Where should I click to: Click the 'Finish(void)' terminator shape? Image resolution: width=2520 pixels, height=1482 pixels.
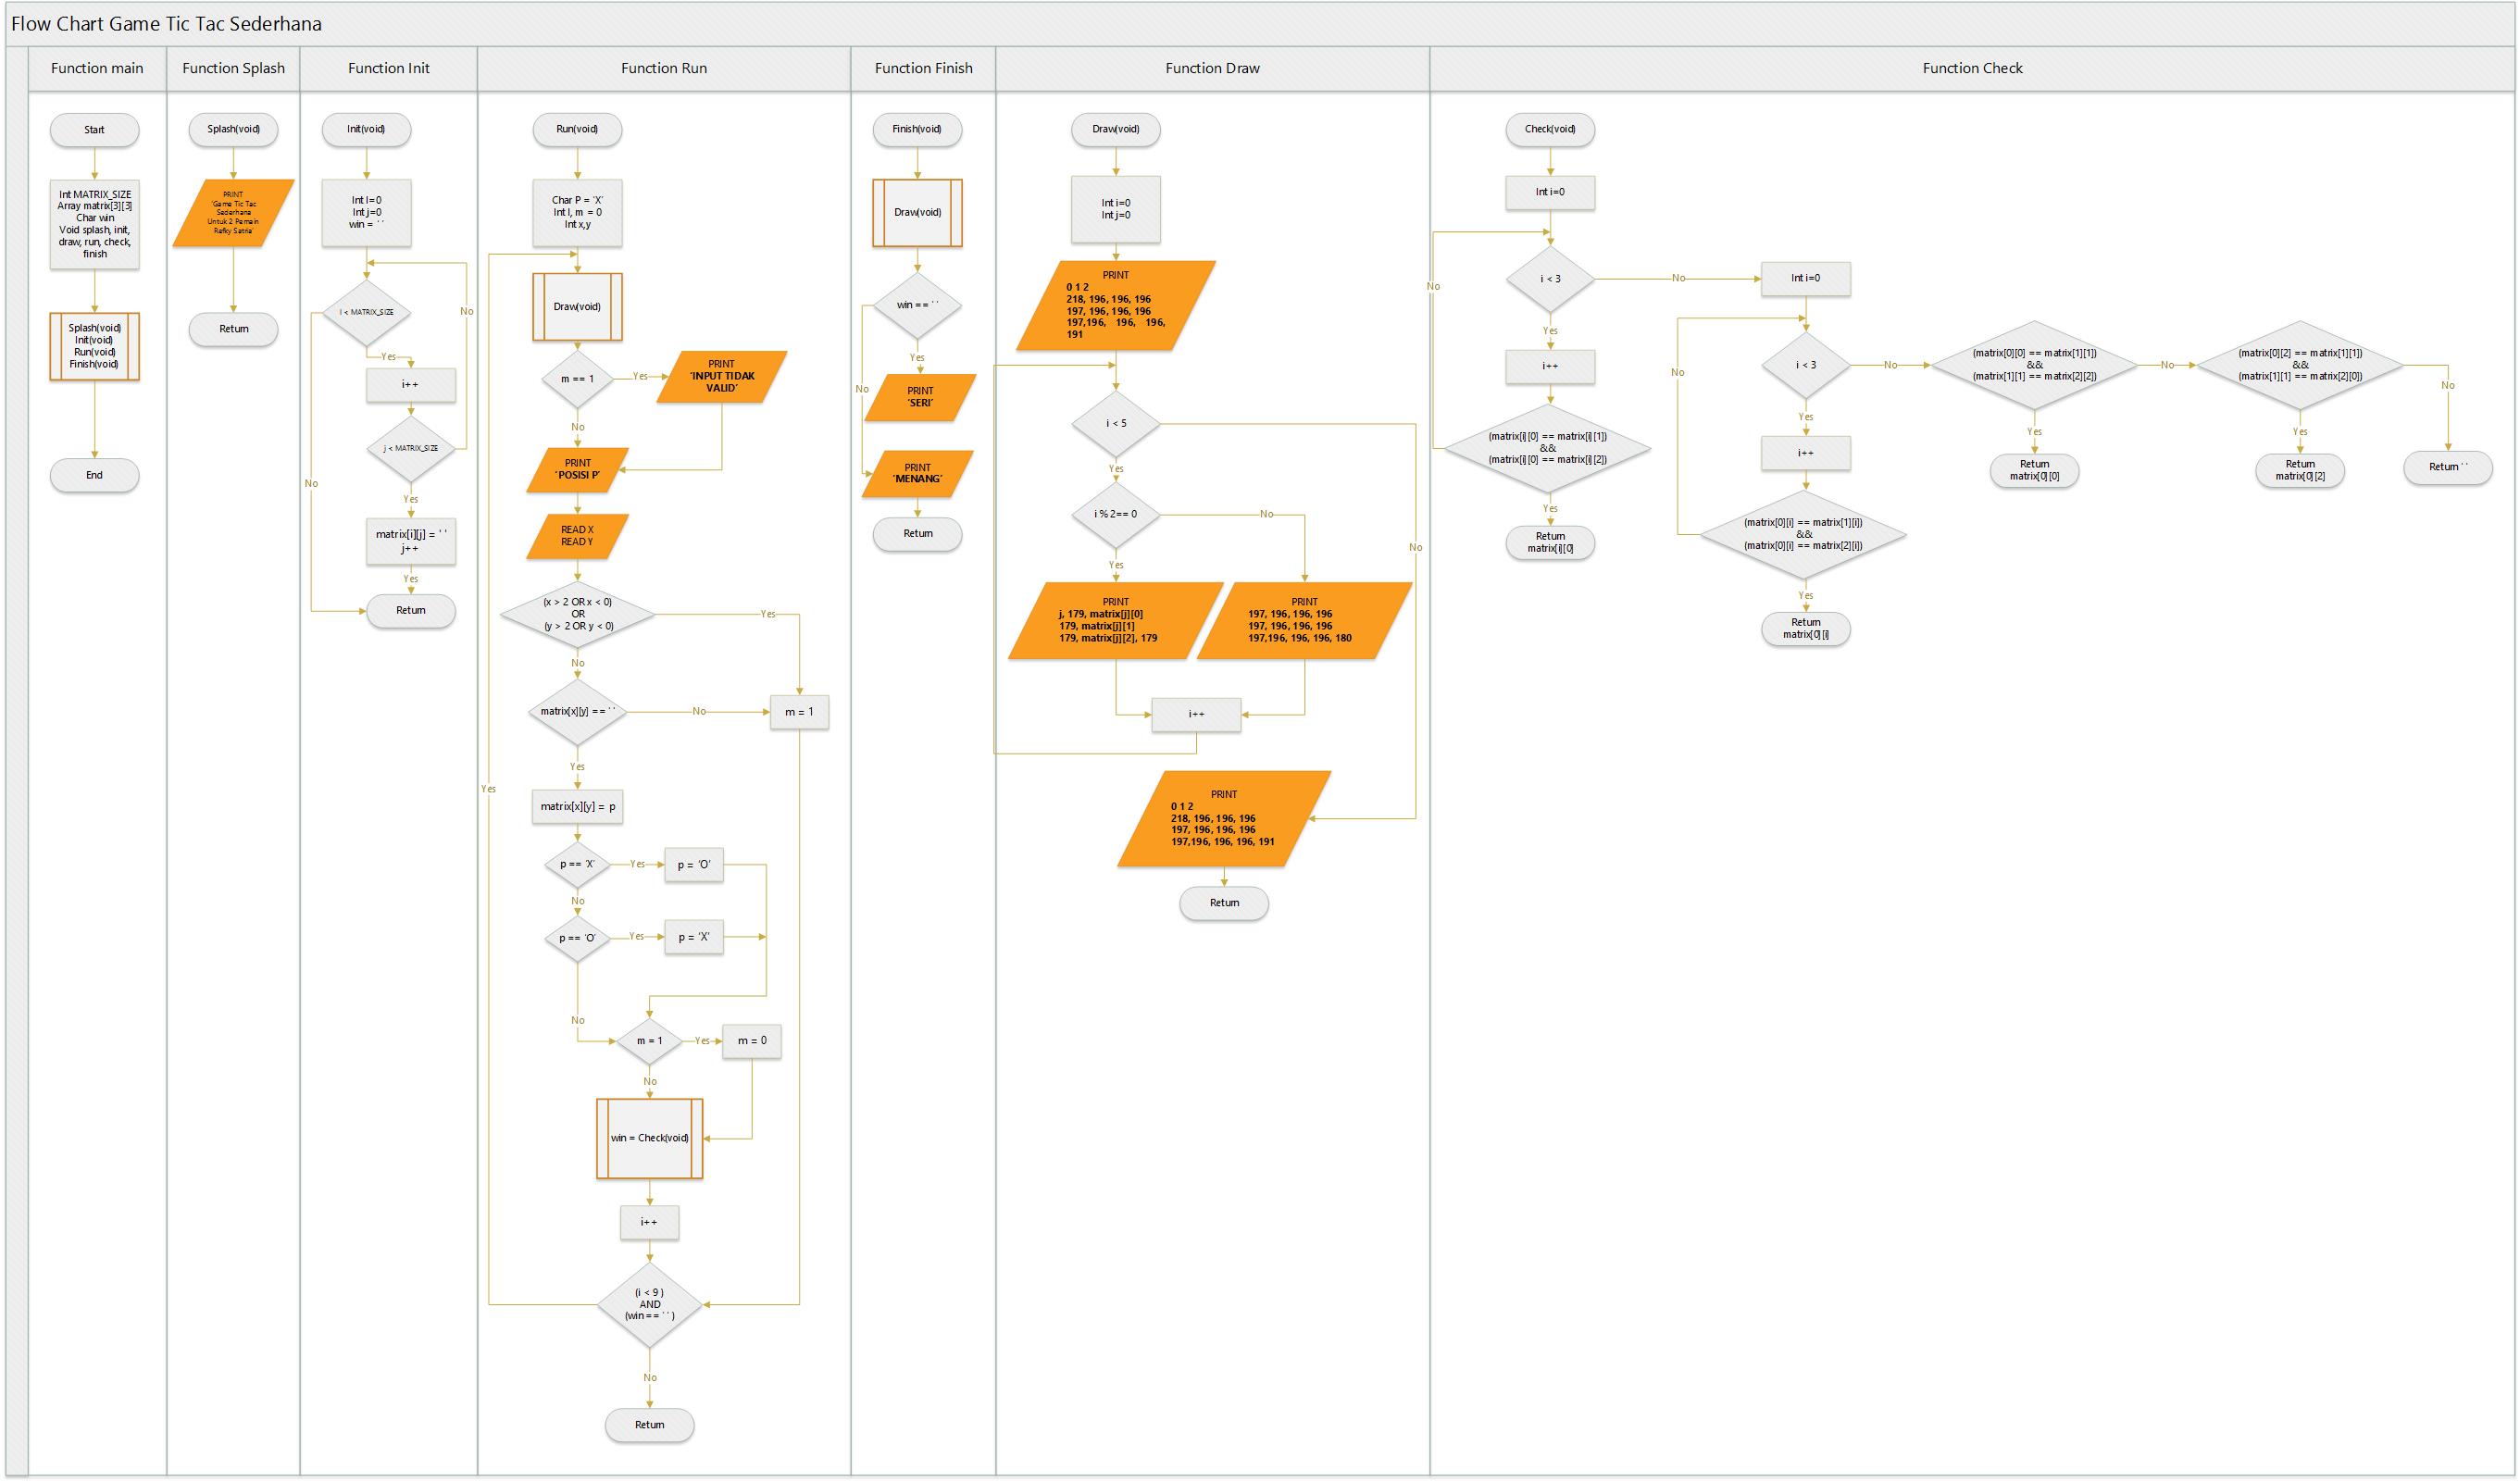click(917, 129)
